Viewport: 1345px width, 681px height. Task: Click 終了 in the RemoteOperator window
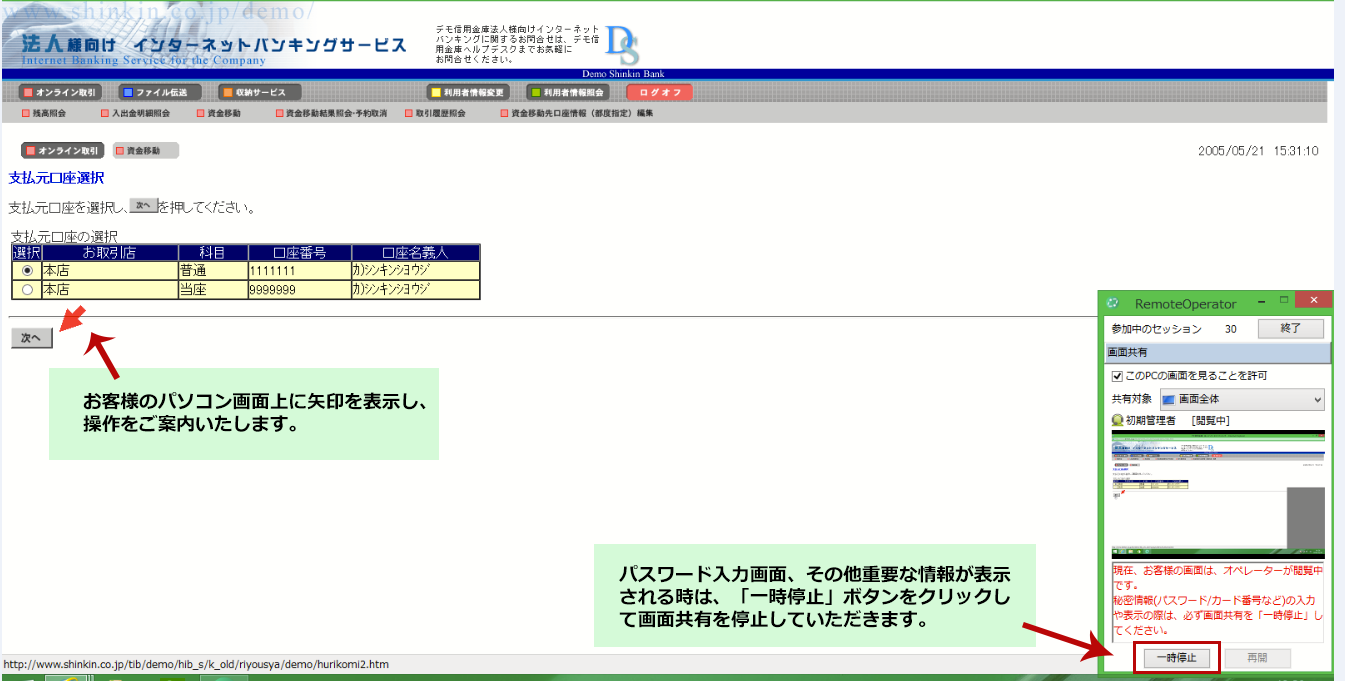point(1290,329)
